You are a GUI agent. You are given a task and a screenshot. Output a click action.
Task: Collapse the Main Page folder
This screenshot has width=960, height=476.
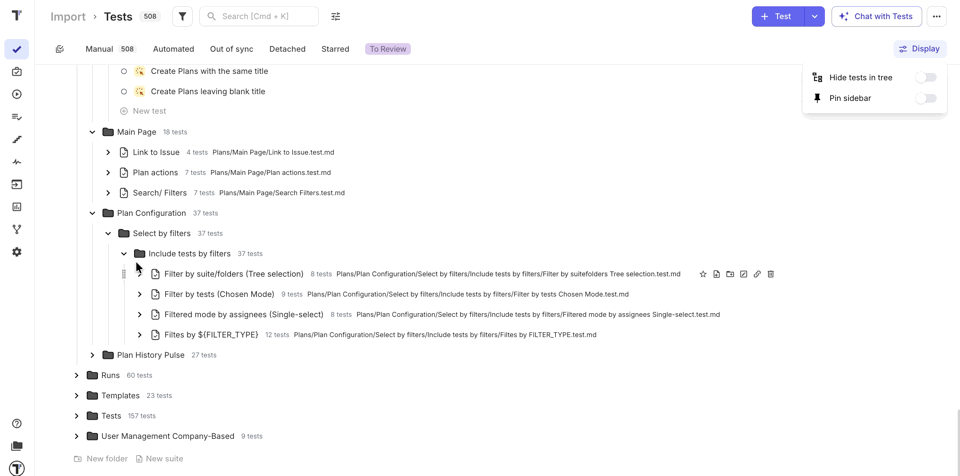tap(93, 132)
